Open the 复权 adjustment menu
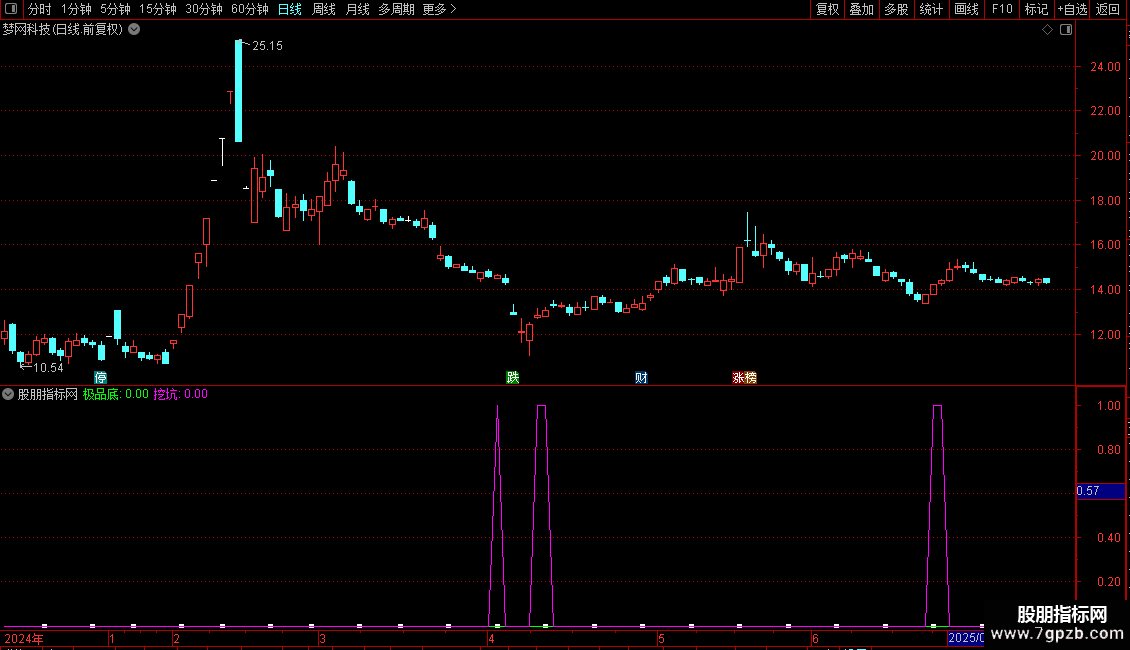Viewport: 1130px width, 650px height. pyautogui.click(x=827, y=9)
